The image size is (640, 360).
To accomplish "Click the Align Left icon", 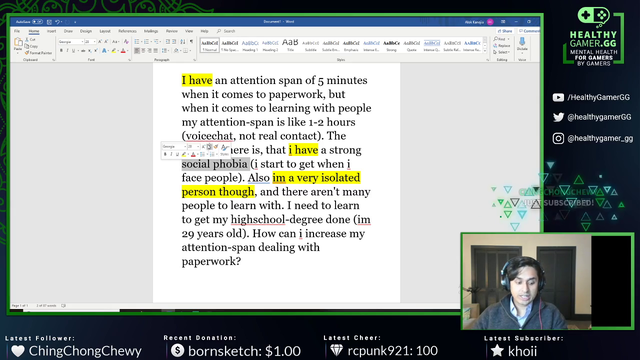I will 137,51.
